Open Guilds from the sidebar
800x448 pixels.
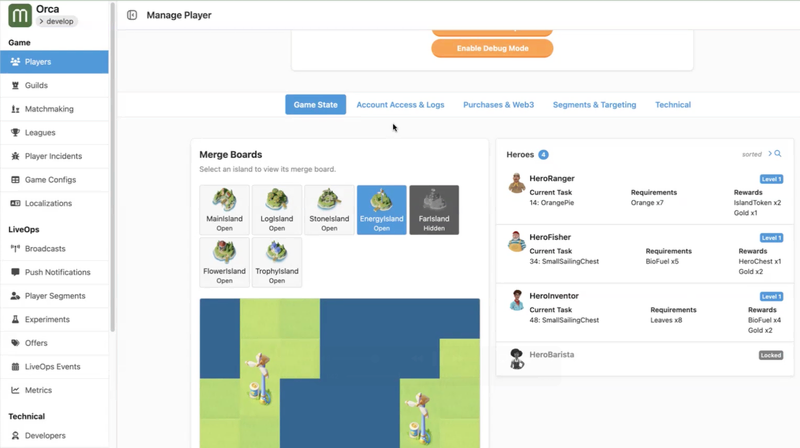(x=36, y=85)
